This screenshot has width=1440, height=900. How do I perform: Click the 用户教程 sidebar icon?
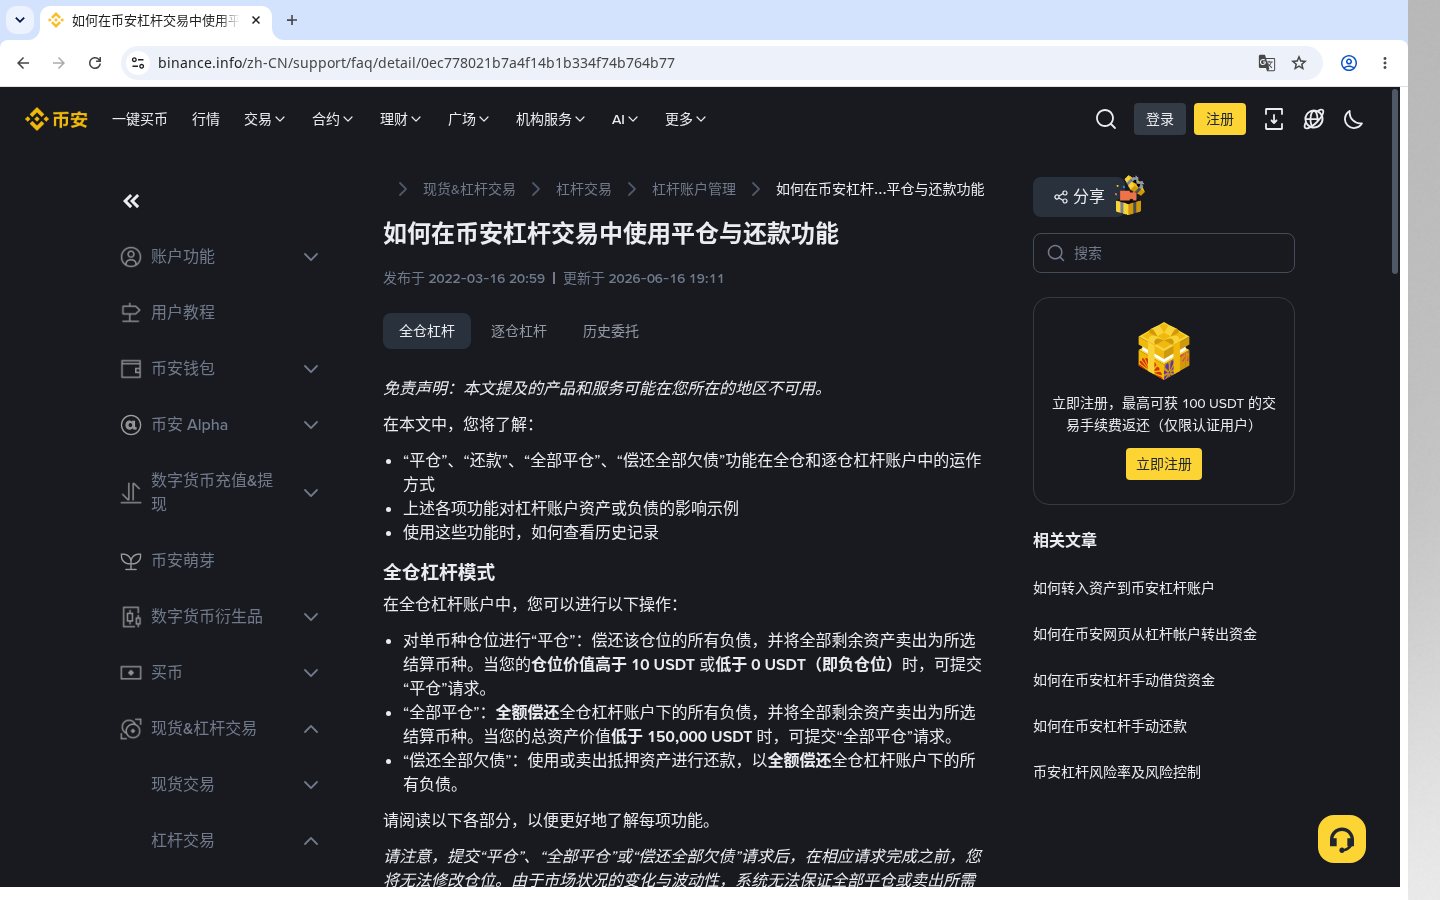tap(131, 313)
